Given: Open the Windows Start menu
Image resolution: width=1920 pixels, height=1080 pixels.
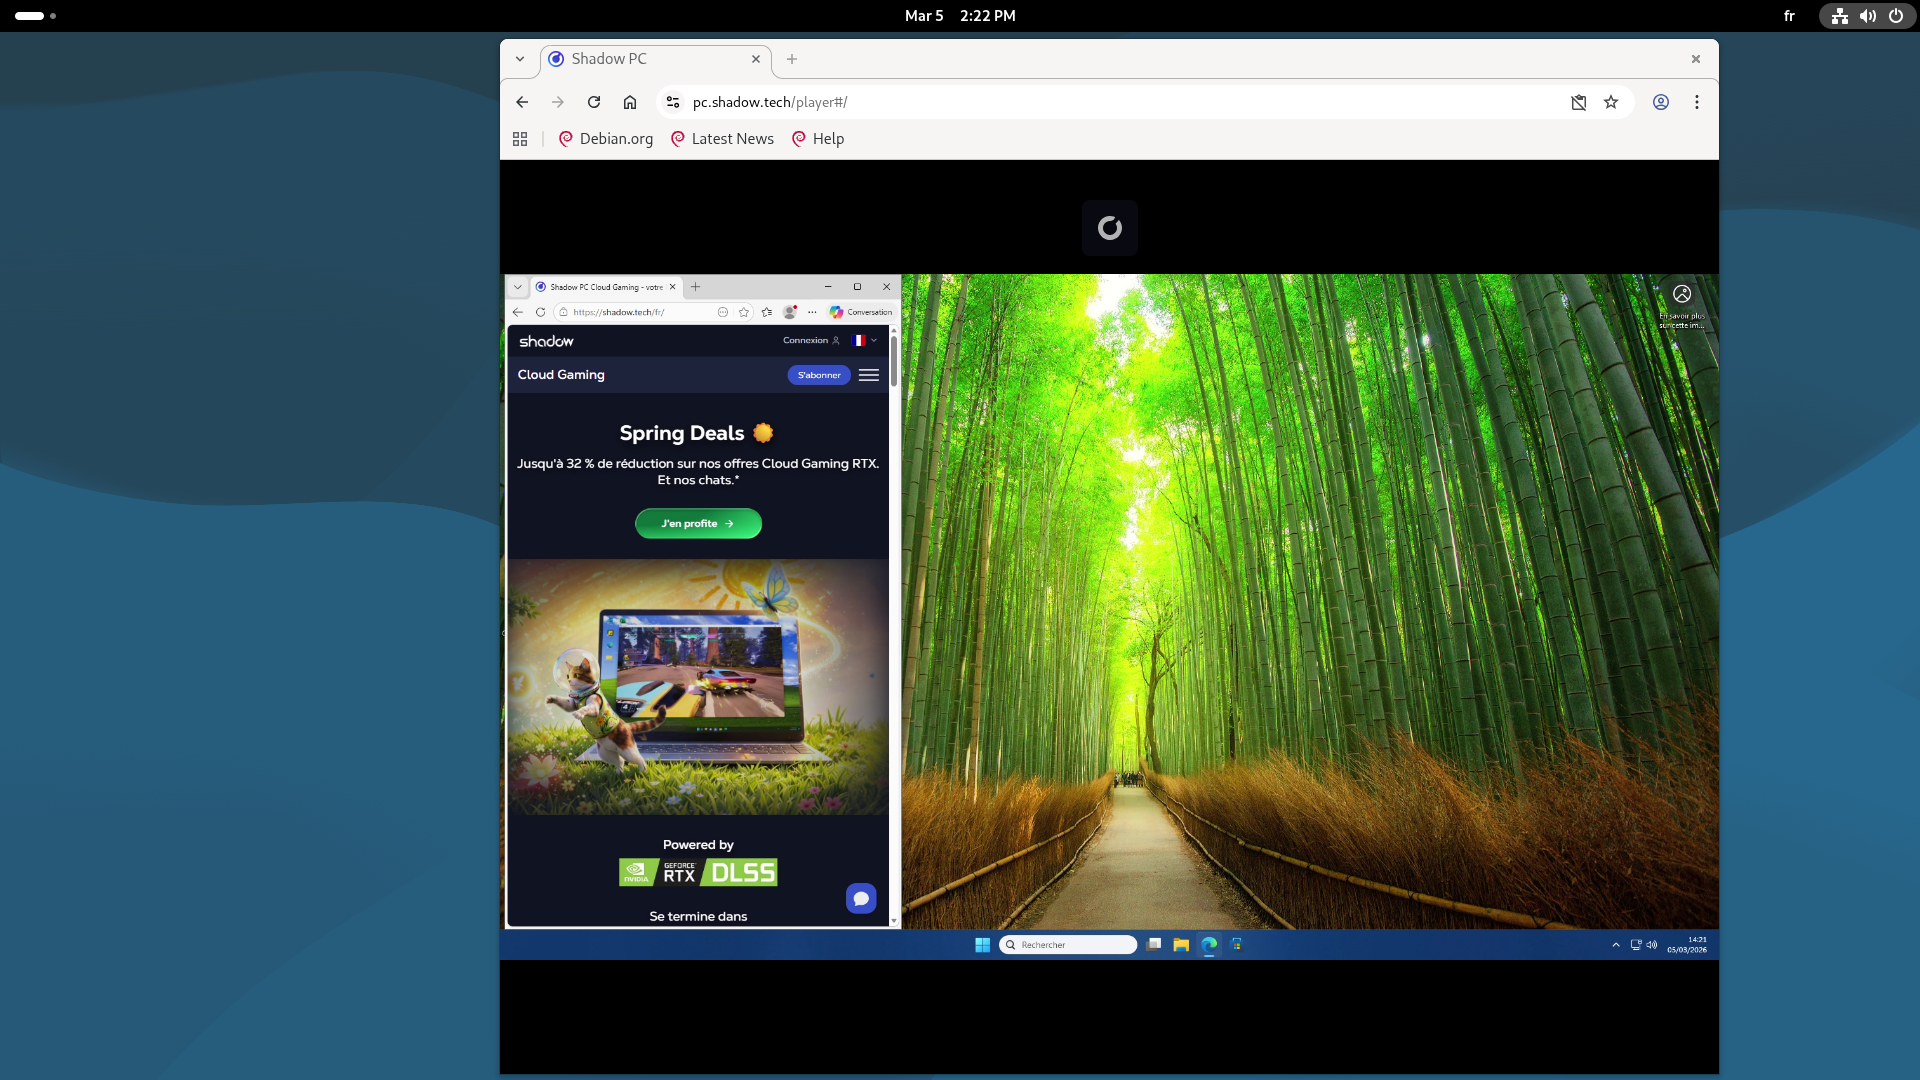Looking at the screenshot, I should point(982,945).
